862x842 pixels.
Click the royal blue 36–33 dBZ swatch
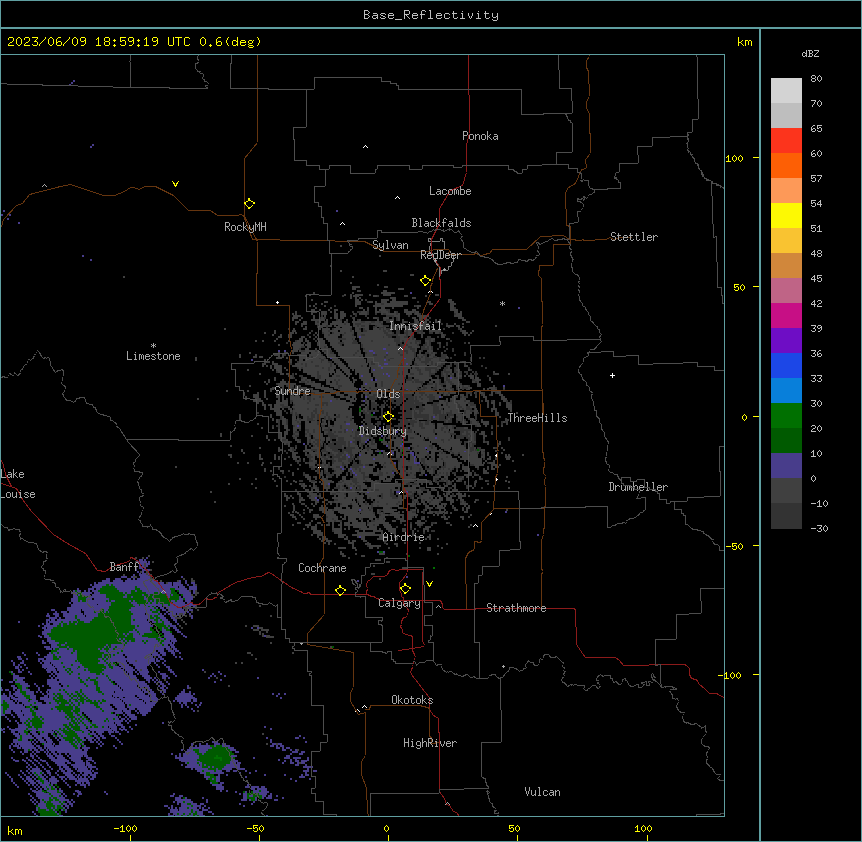(786, 365)
